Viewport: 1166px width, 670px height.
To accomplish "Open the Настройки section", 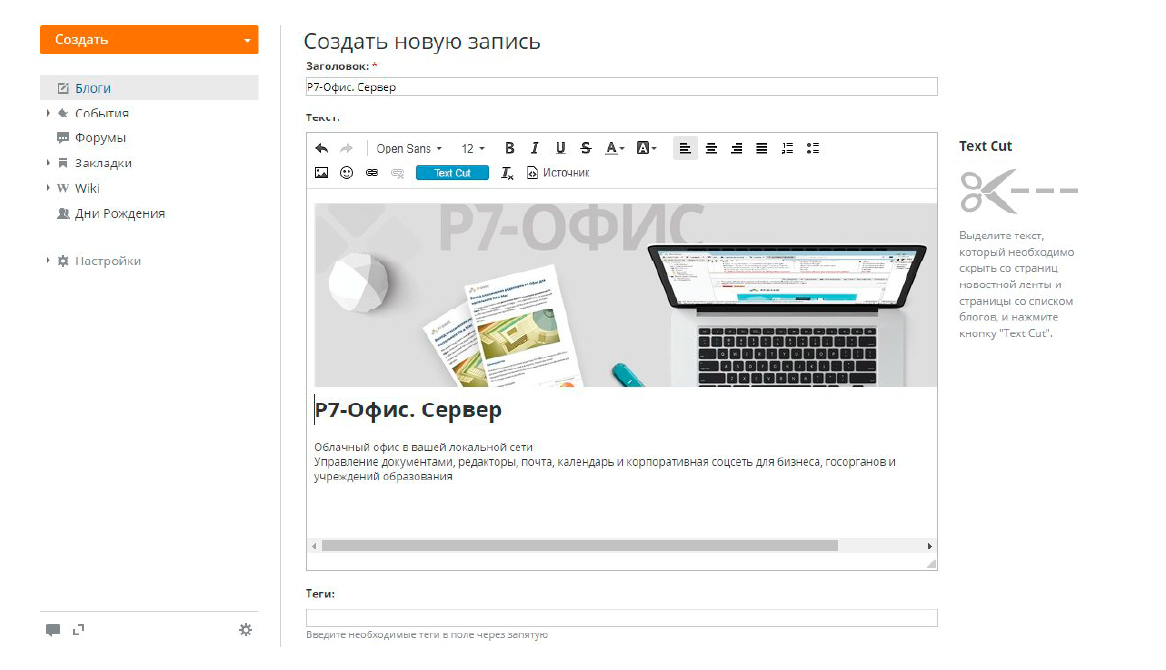I will coord(108,261).
